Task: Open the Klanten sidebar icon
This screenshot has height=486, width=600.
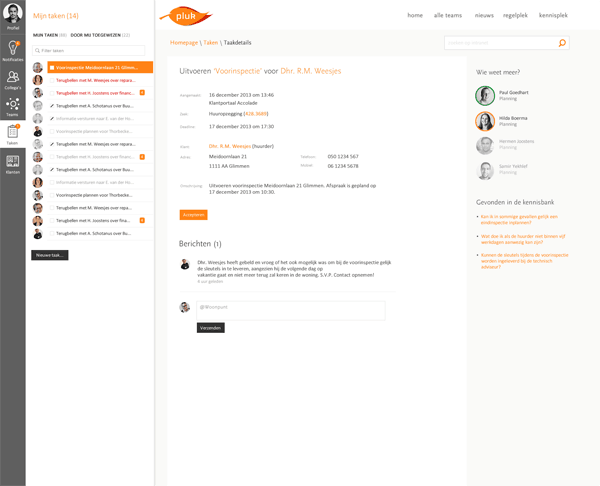Action: [x=13, y=164]
